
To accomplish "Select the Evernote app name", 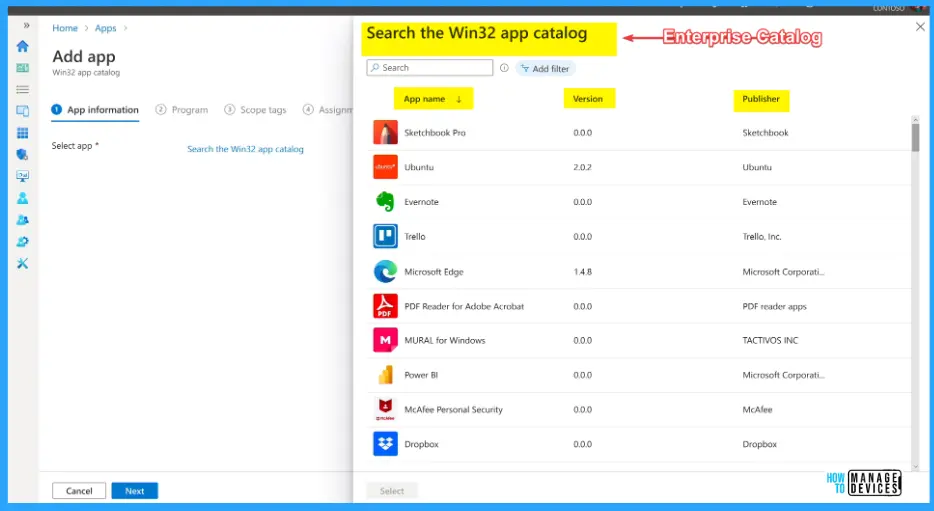I will coord(421,202).
